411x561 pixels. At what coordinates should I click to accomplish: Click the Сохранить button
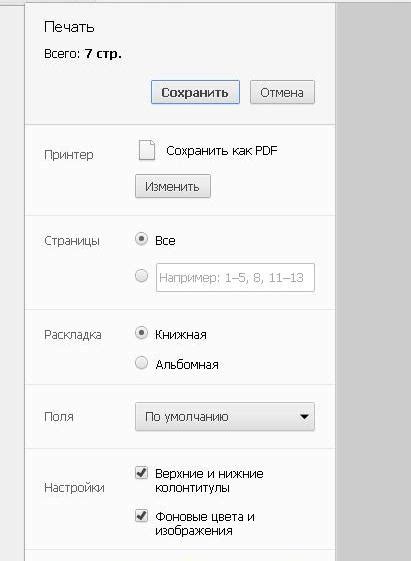195,92
